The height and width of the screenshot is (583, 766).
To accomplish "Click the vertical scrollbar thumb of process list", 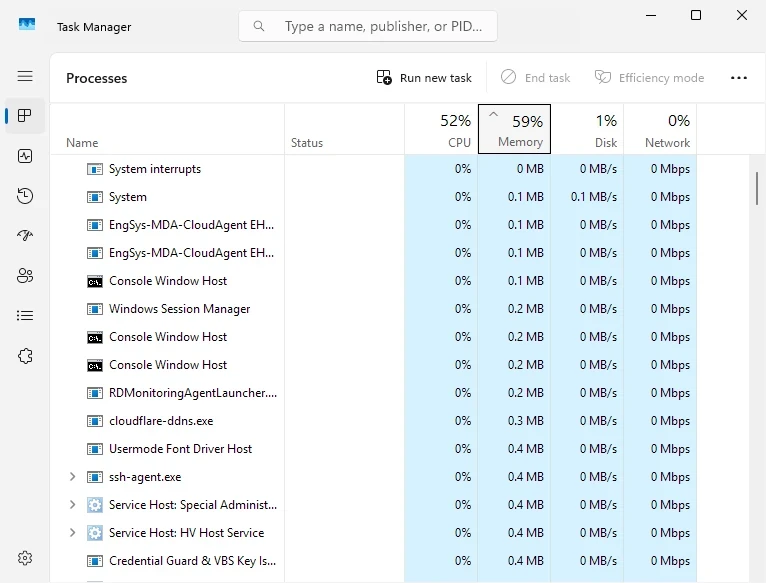I will 757,188.
